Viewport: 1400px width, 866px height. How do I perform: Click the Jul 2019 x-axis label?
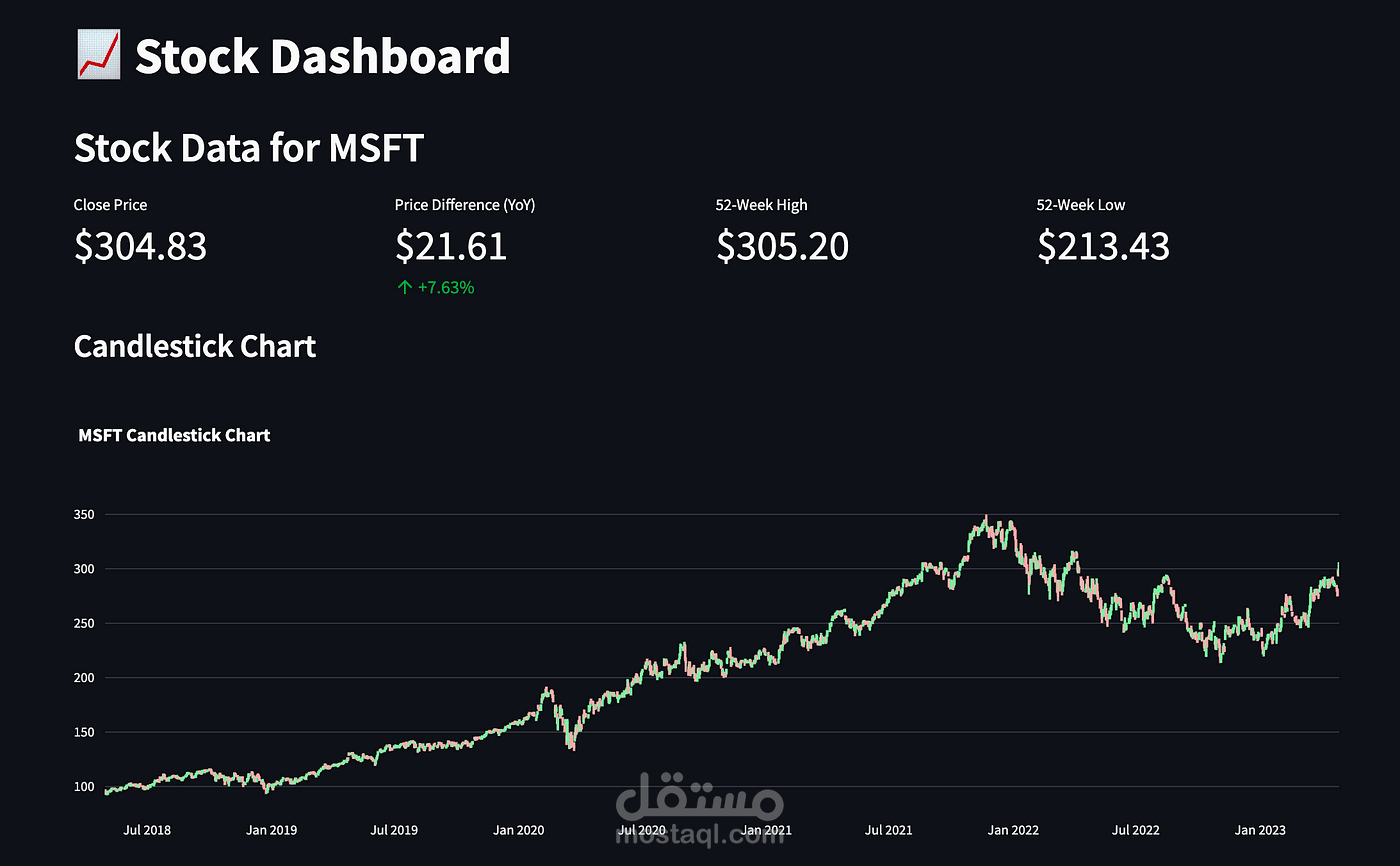[393, 830]
